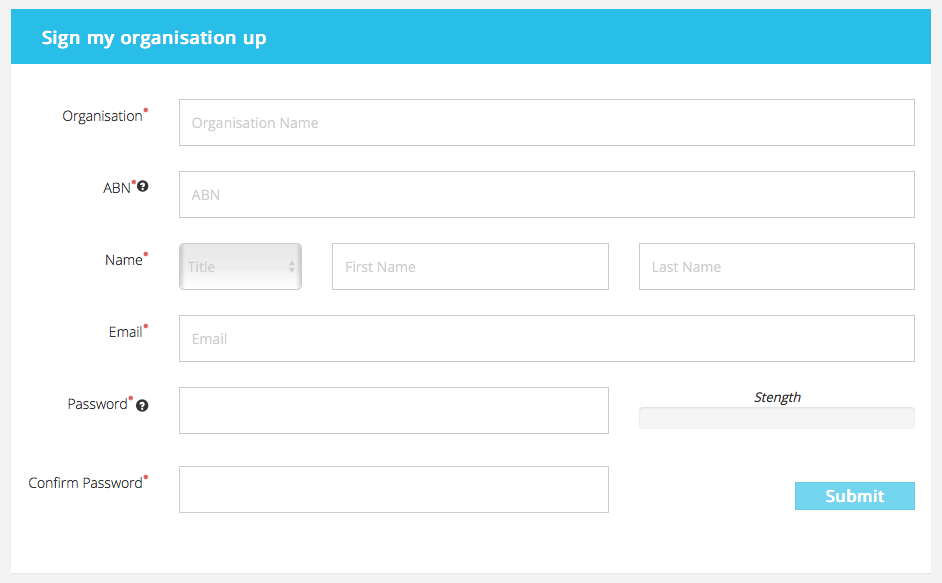
Task: Click the Organisation field label
Action: tap(103, 116)
